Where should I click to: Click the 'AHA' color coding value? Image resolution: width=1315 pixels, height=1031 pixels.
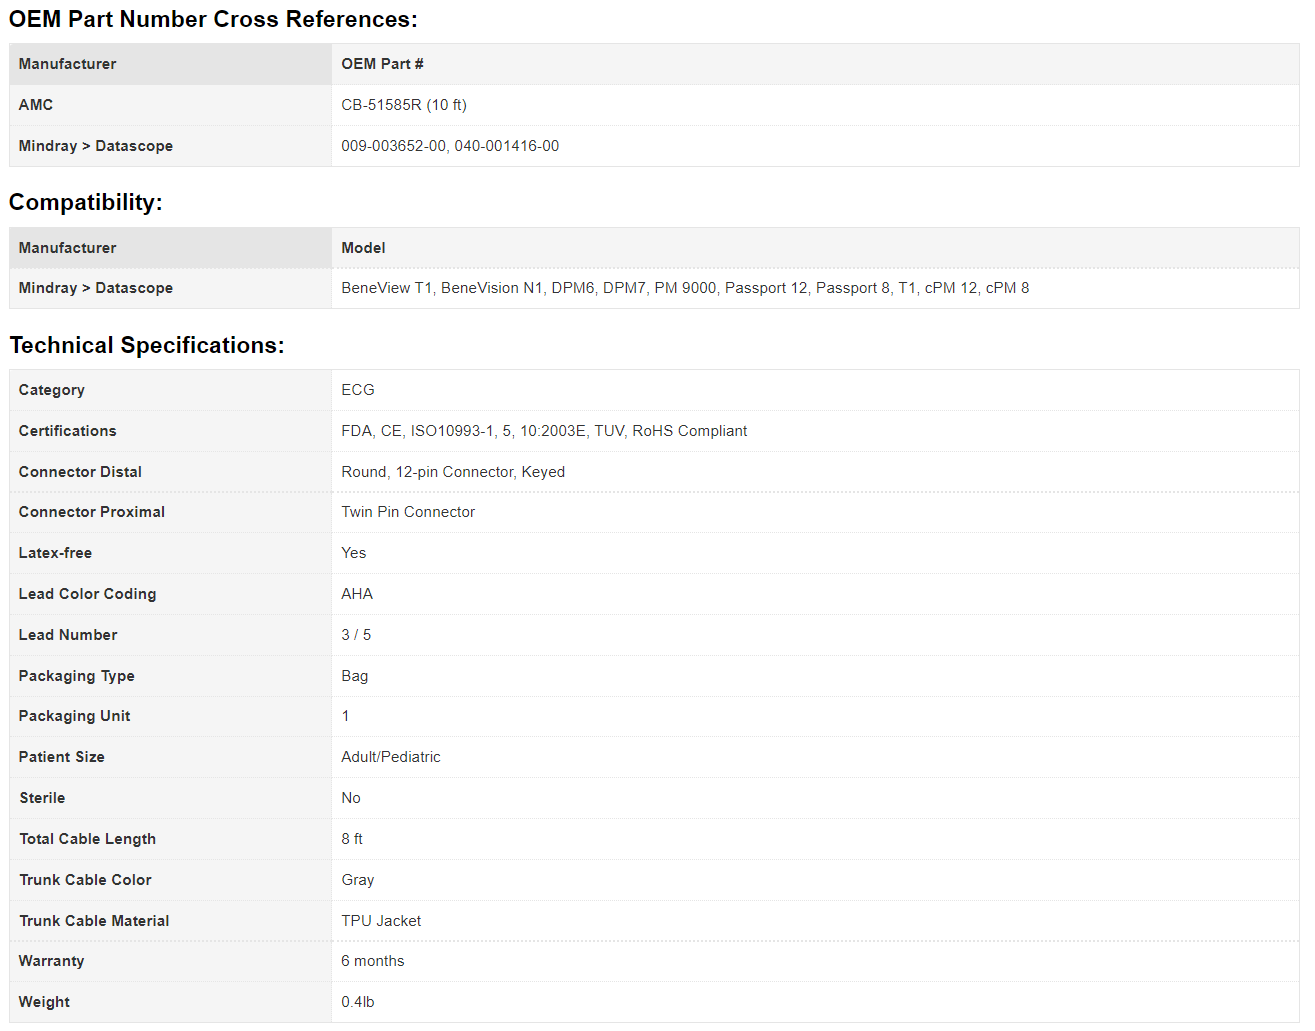(357, 594)
